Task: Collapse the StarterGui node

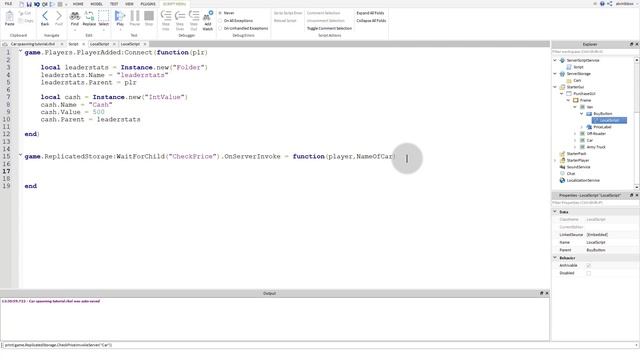Action: click(555, 87)
